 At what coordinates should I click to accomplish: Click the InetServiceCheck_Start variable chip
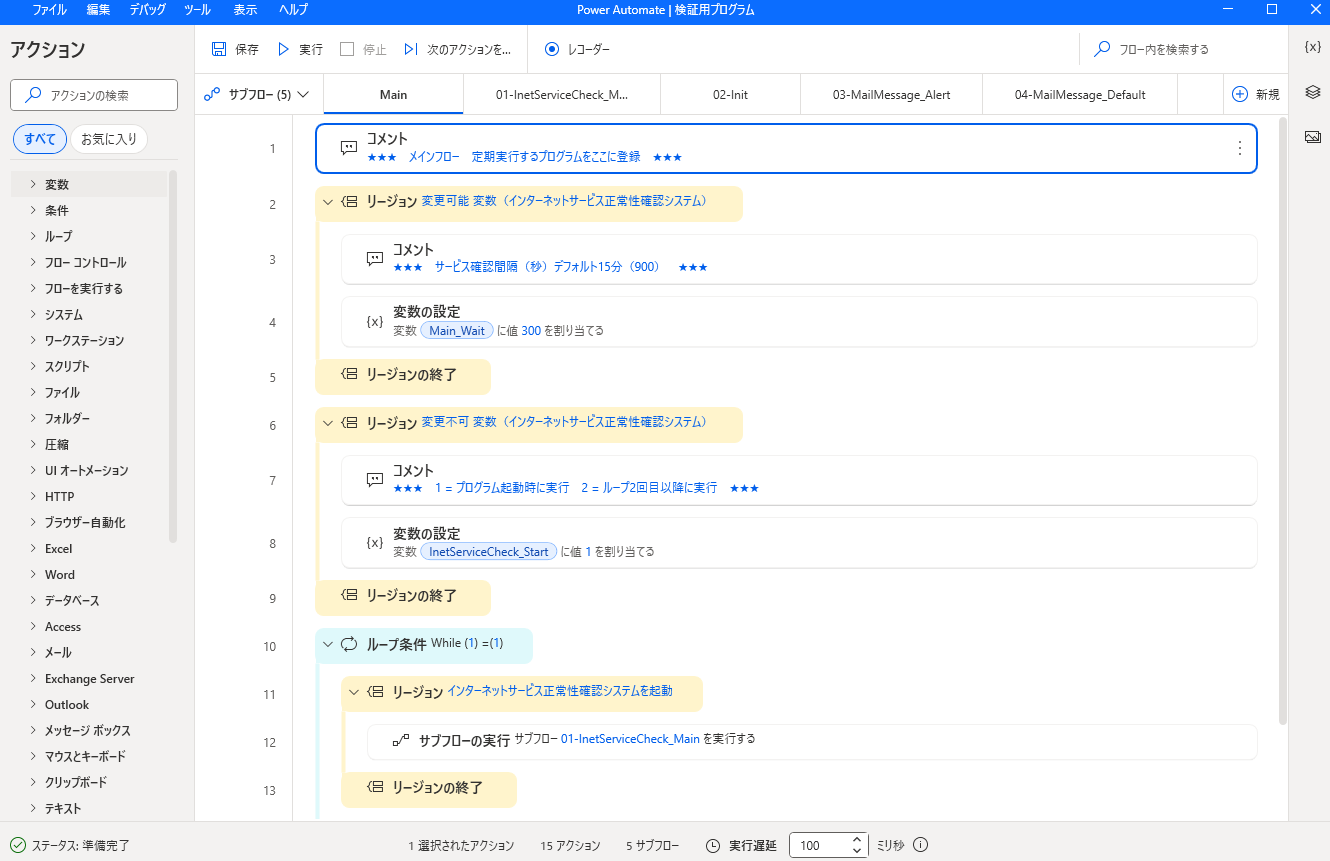(489, 551)
